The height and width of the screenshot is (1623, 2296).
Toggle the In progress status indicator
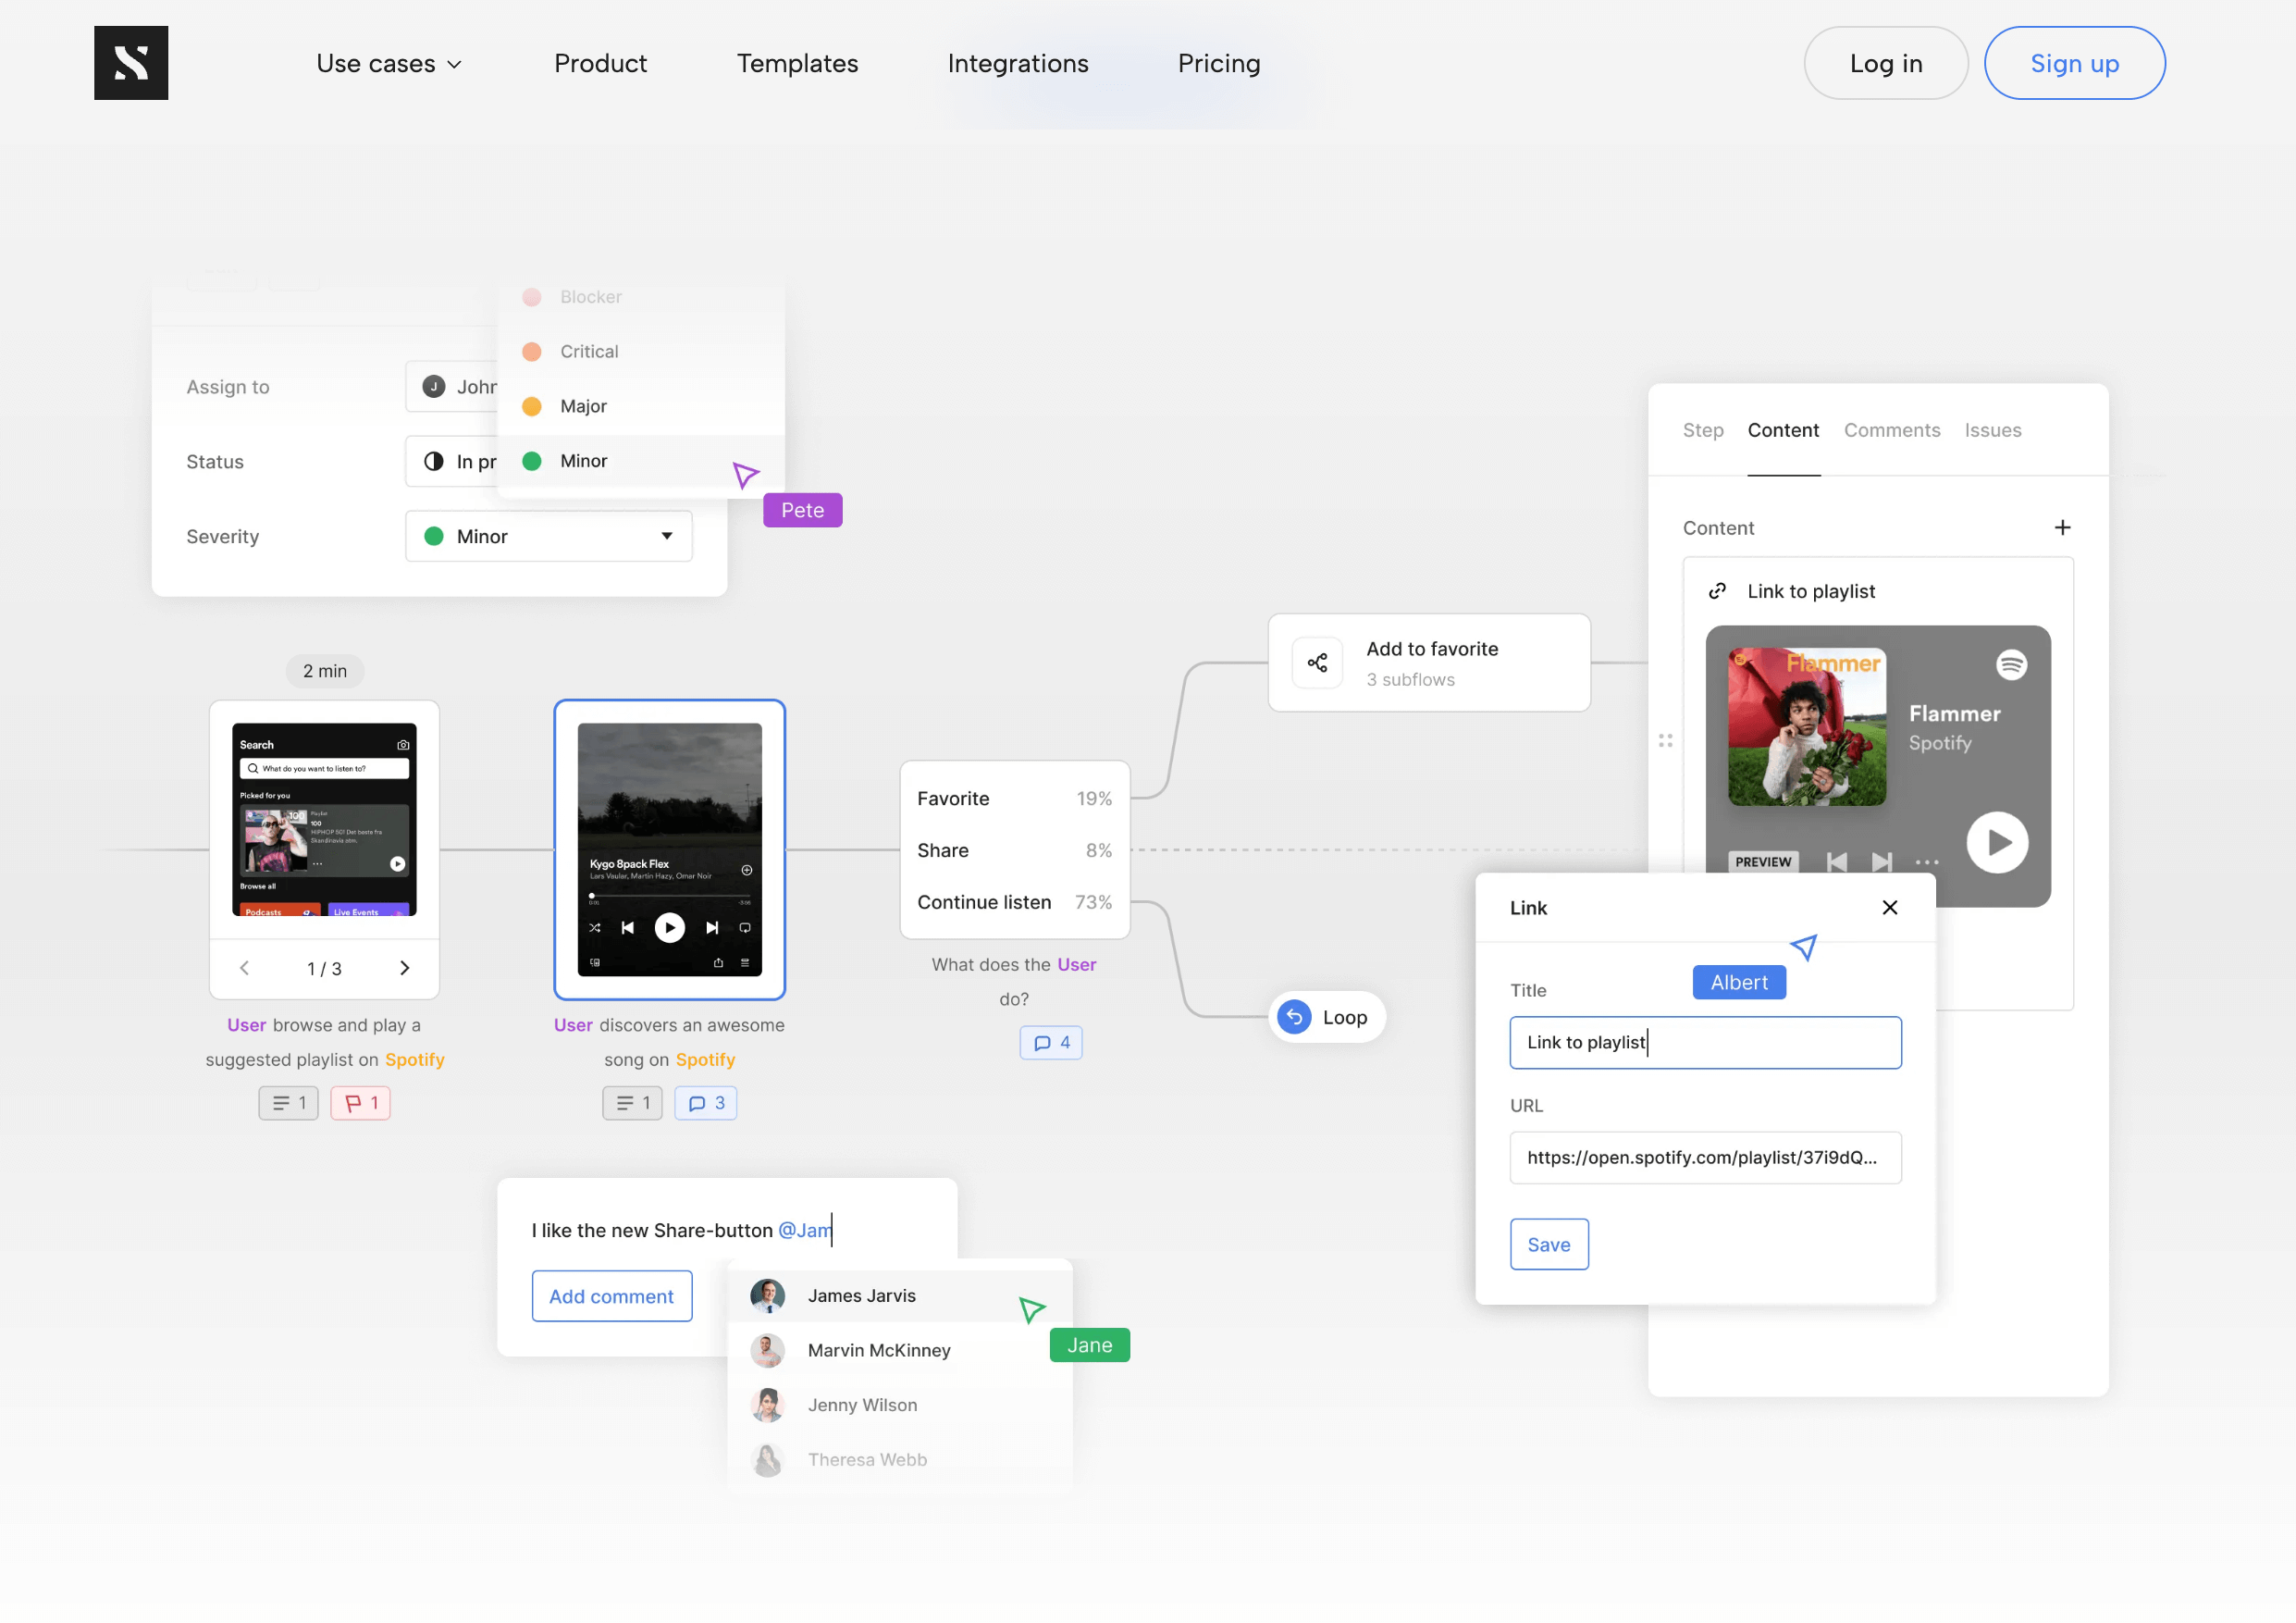tap(434, 461)
